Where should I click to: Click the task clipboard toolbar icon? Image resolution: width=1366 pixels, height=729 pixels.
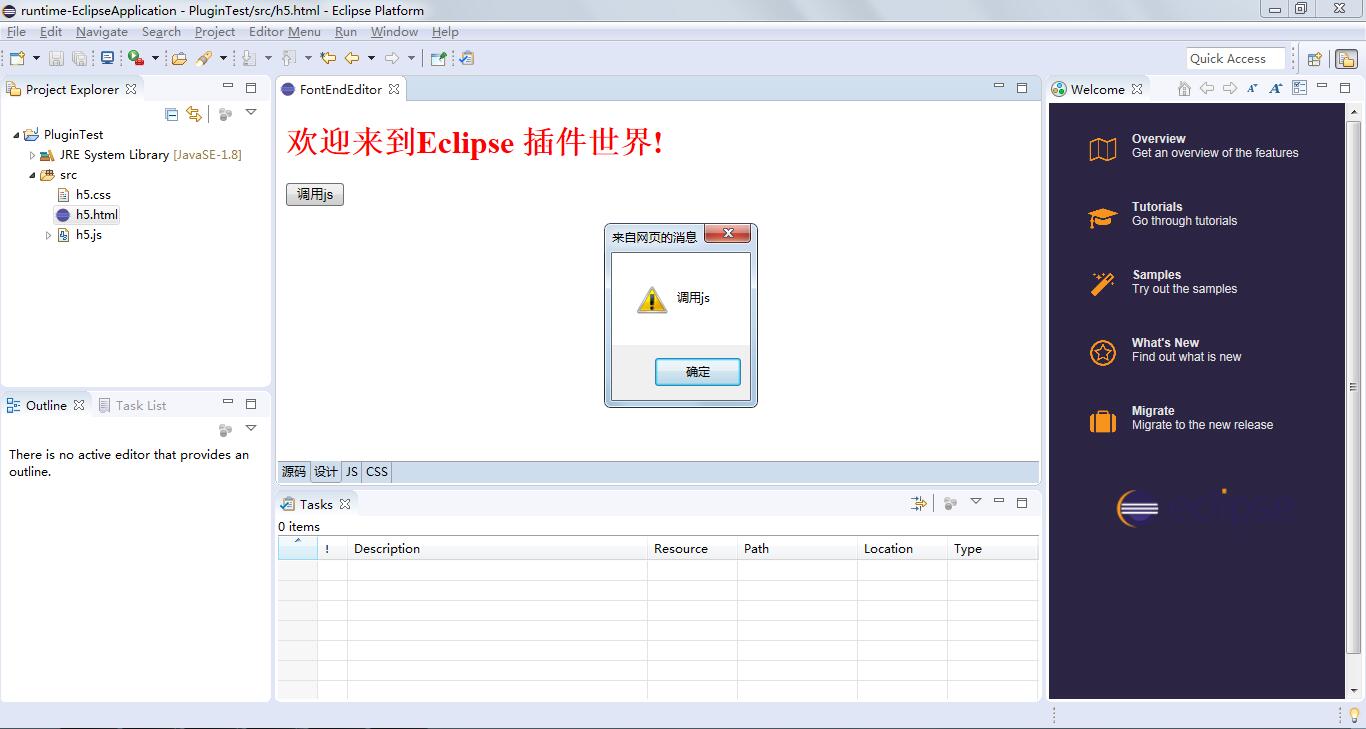click(x=466, y=58)
